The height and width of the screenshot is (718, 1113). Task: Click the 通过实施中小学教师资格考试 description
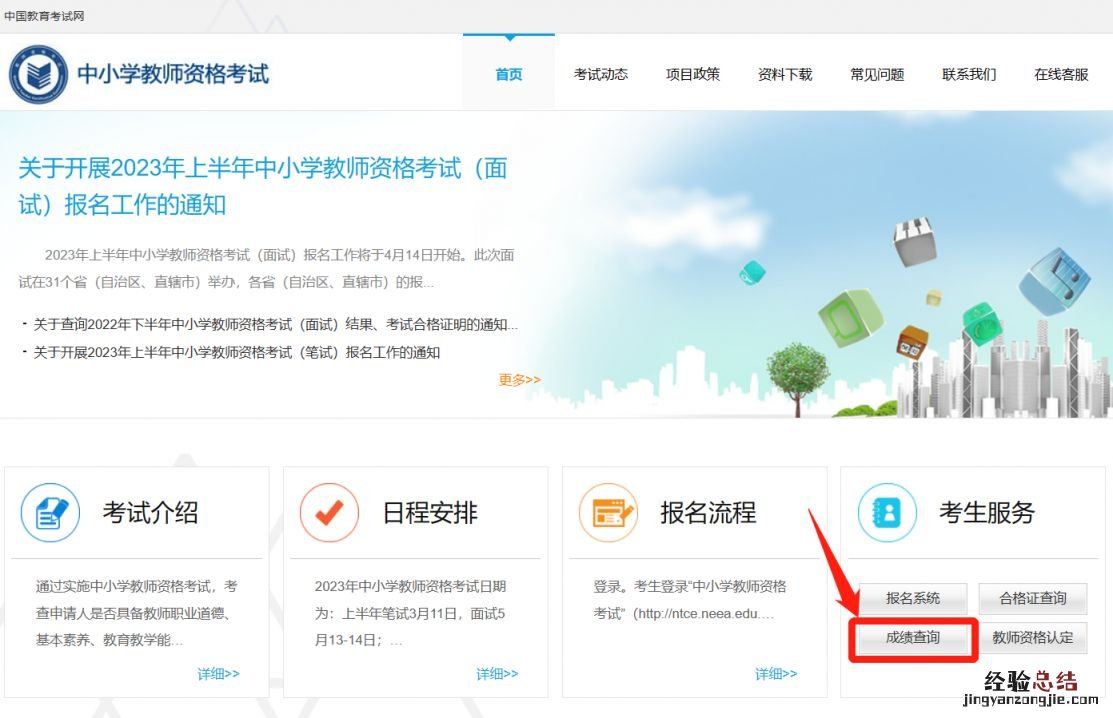click(136, 613)
